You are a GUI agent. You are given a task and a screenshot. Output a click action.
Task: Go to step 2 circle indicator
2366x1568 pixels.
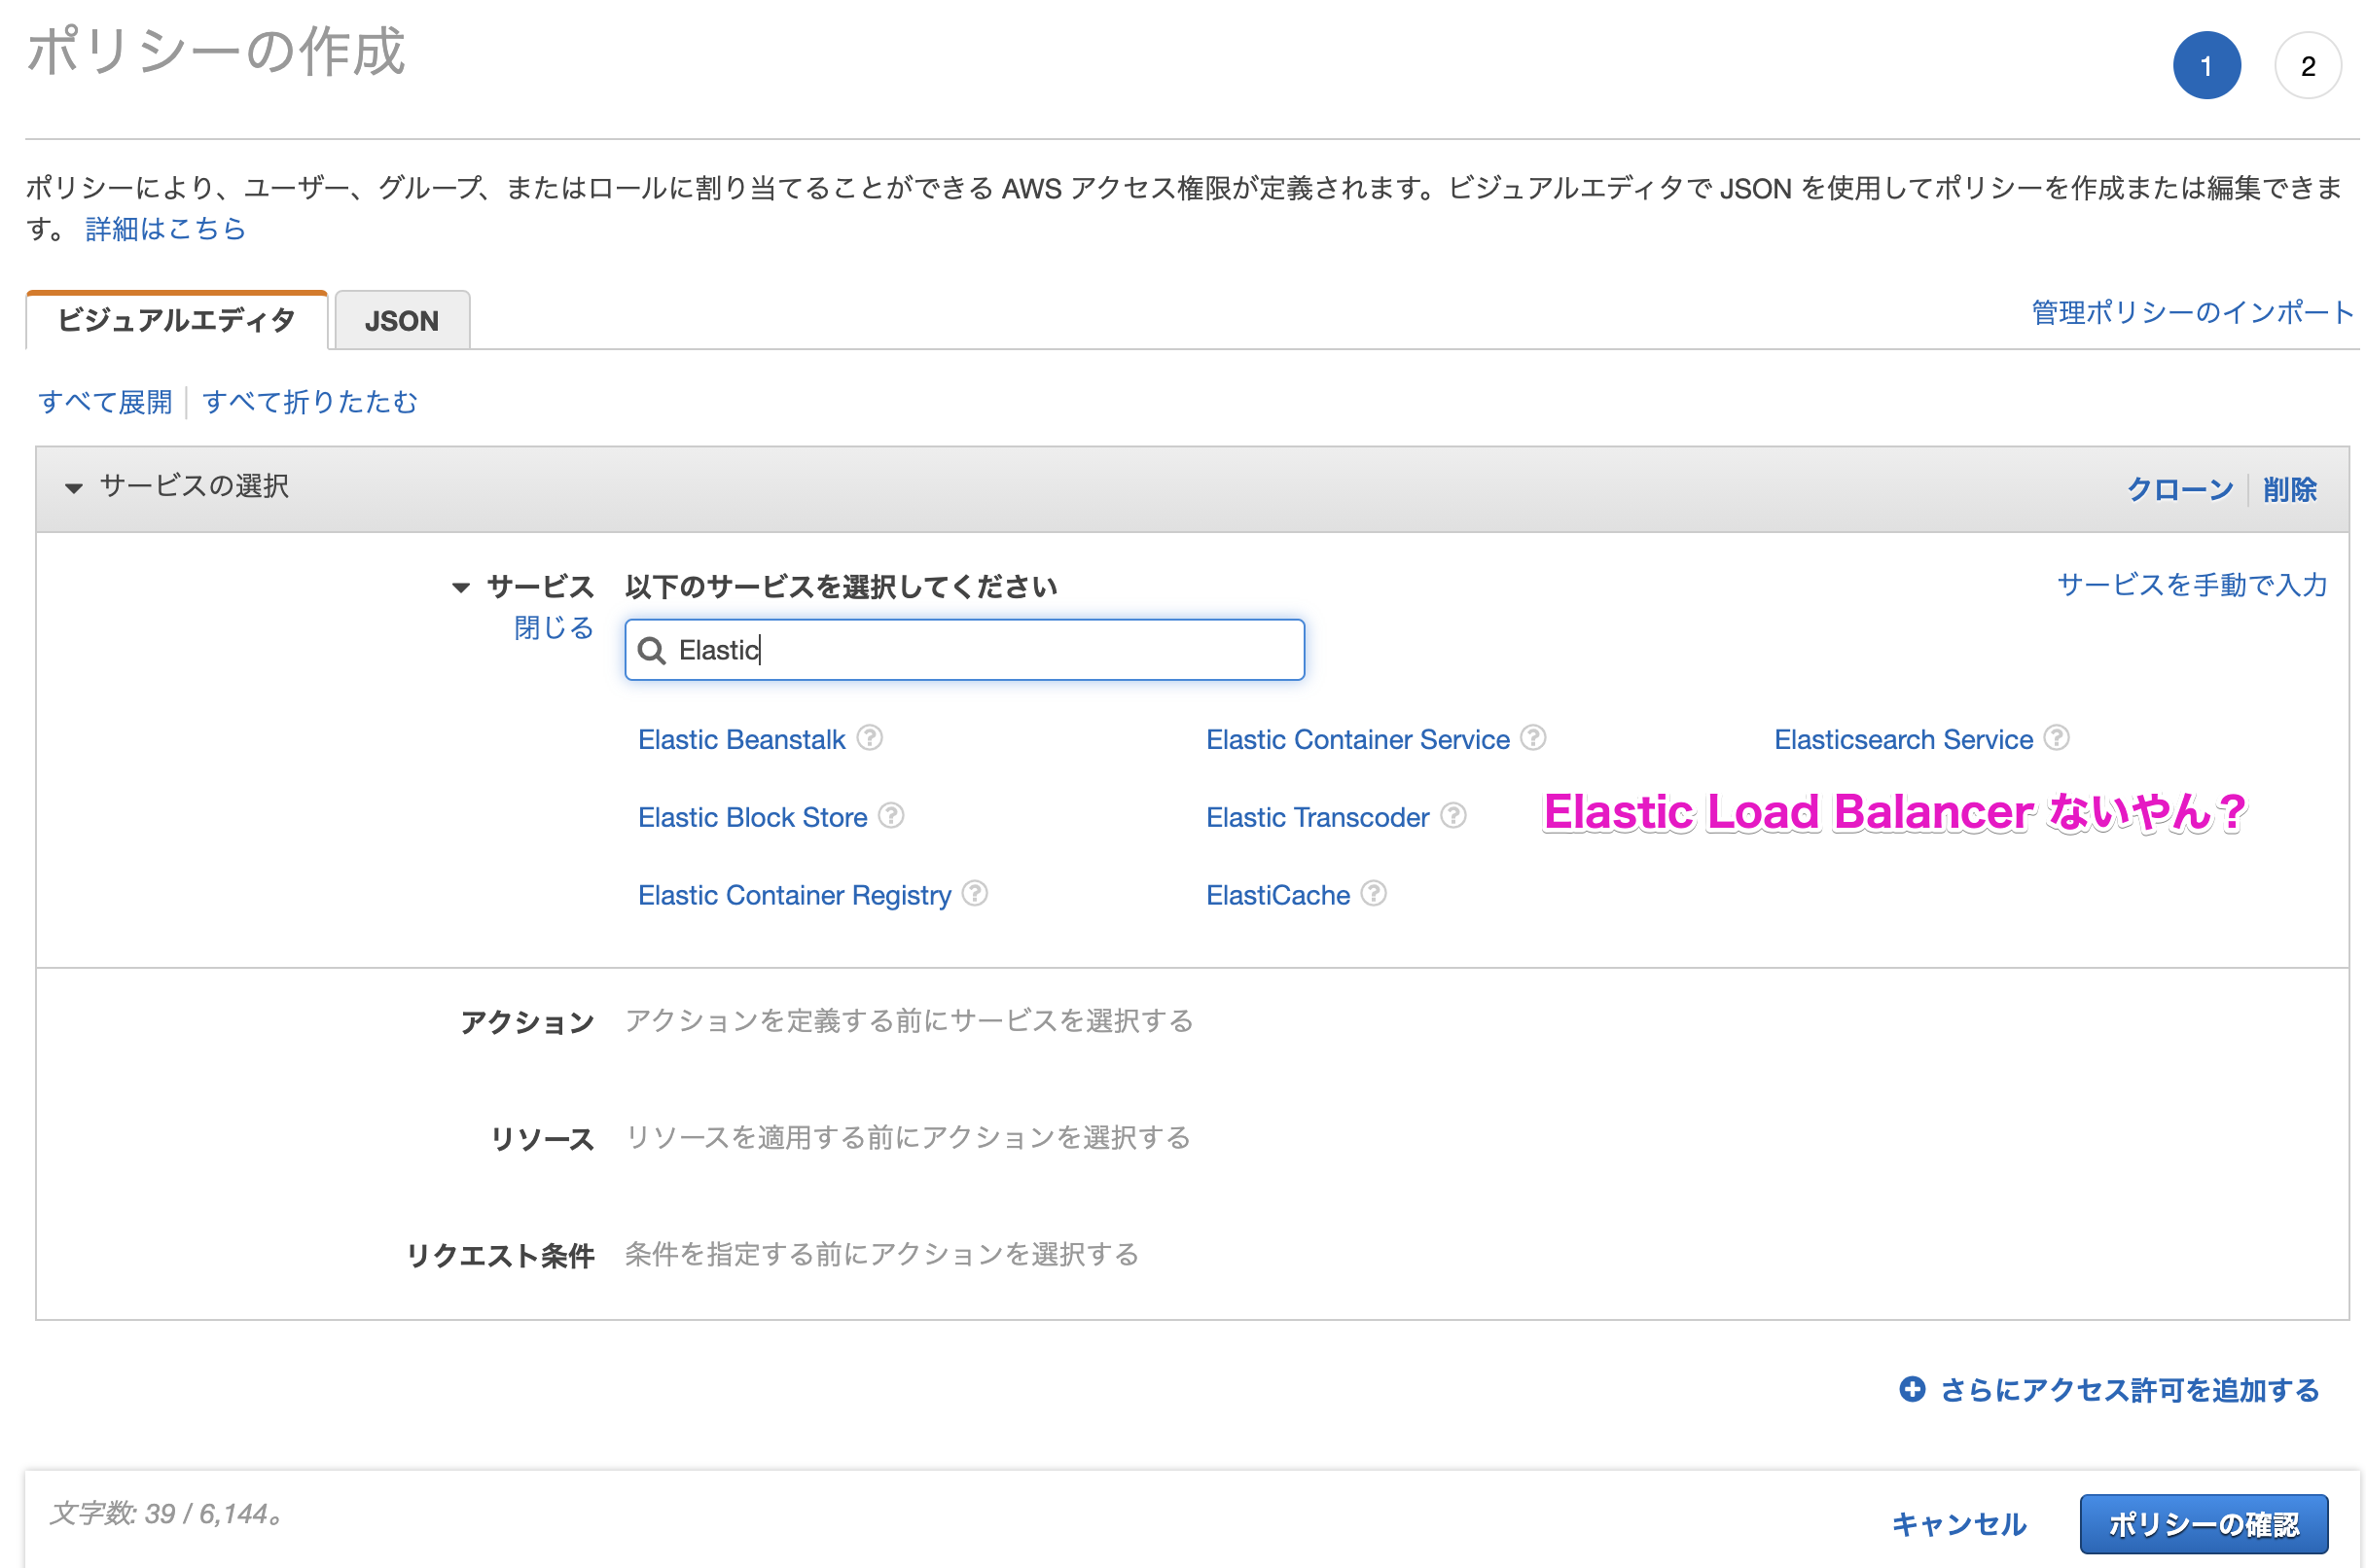pyautogui.click(x=2306, y=66)
